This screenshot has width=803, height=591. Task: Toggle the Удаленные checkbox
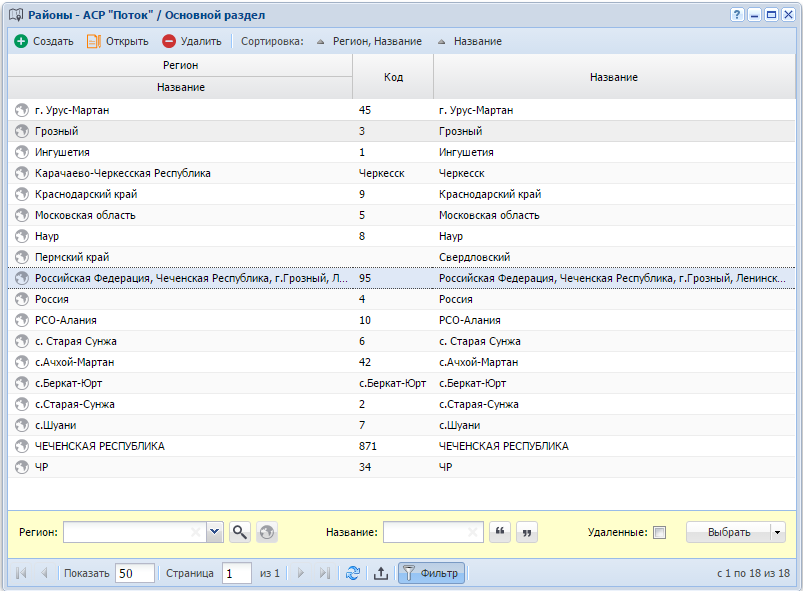pos(660,533)
